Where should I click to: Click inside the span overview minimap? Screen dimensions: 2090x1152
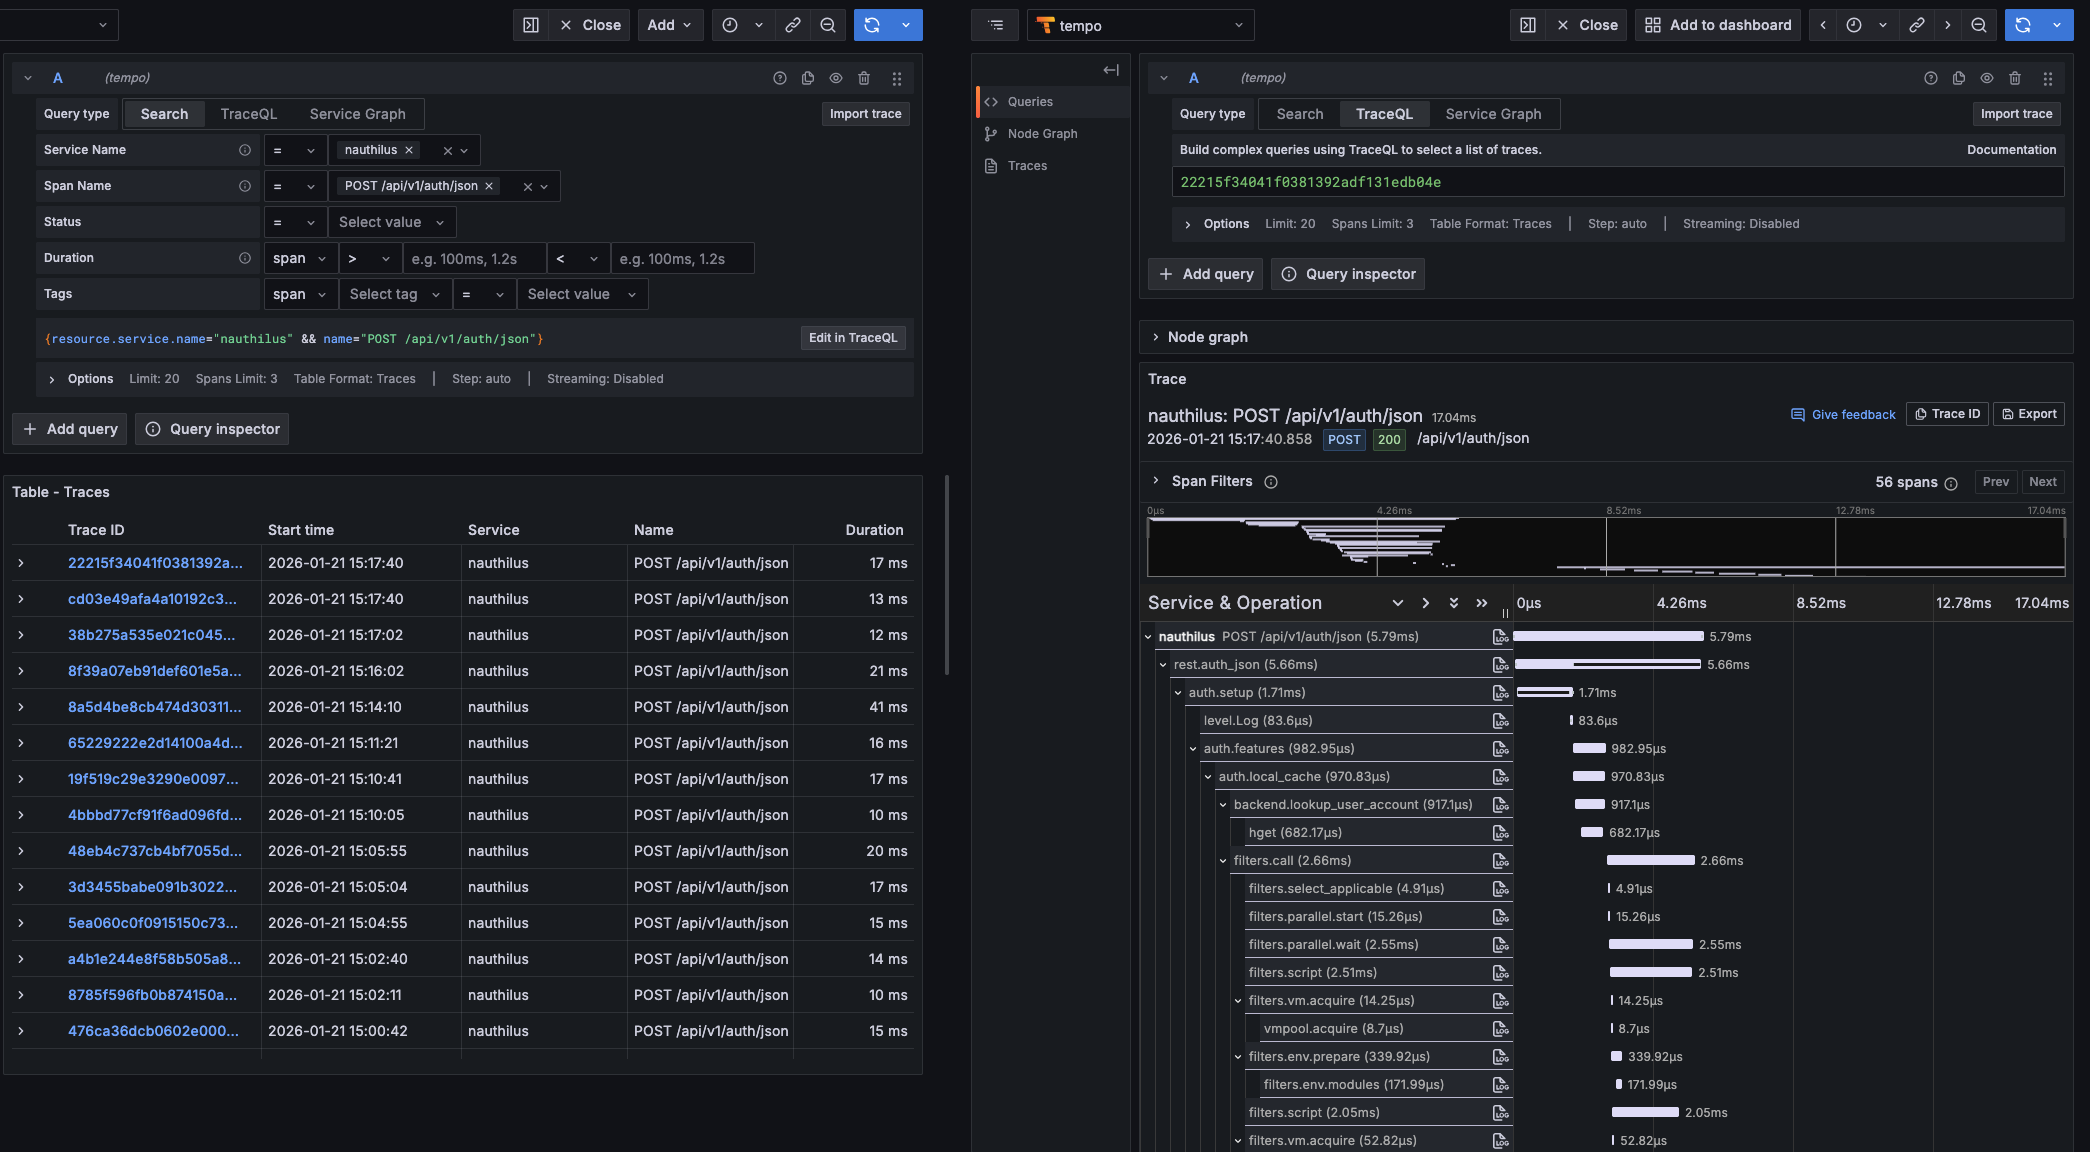1600,547
